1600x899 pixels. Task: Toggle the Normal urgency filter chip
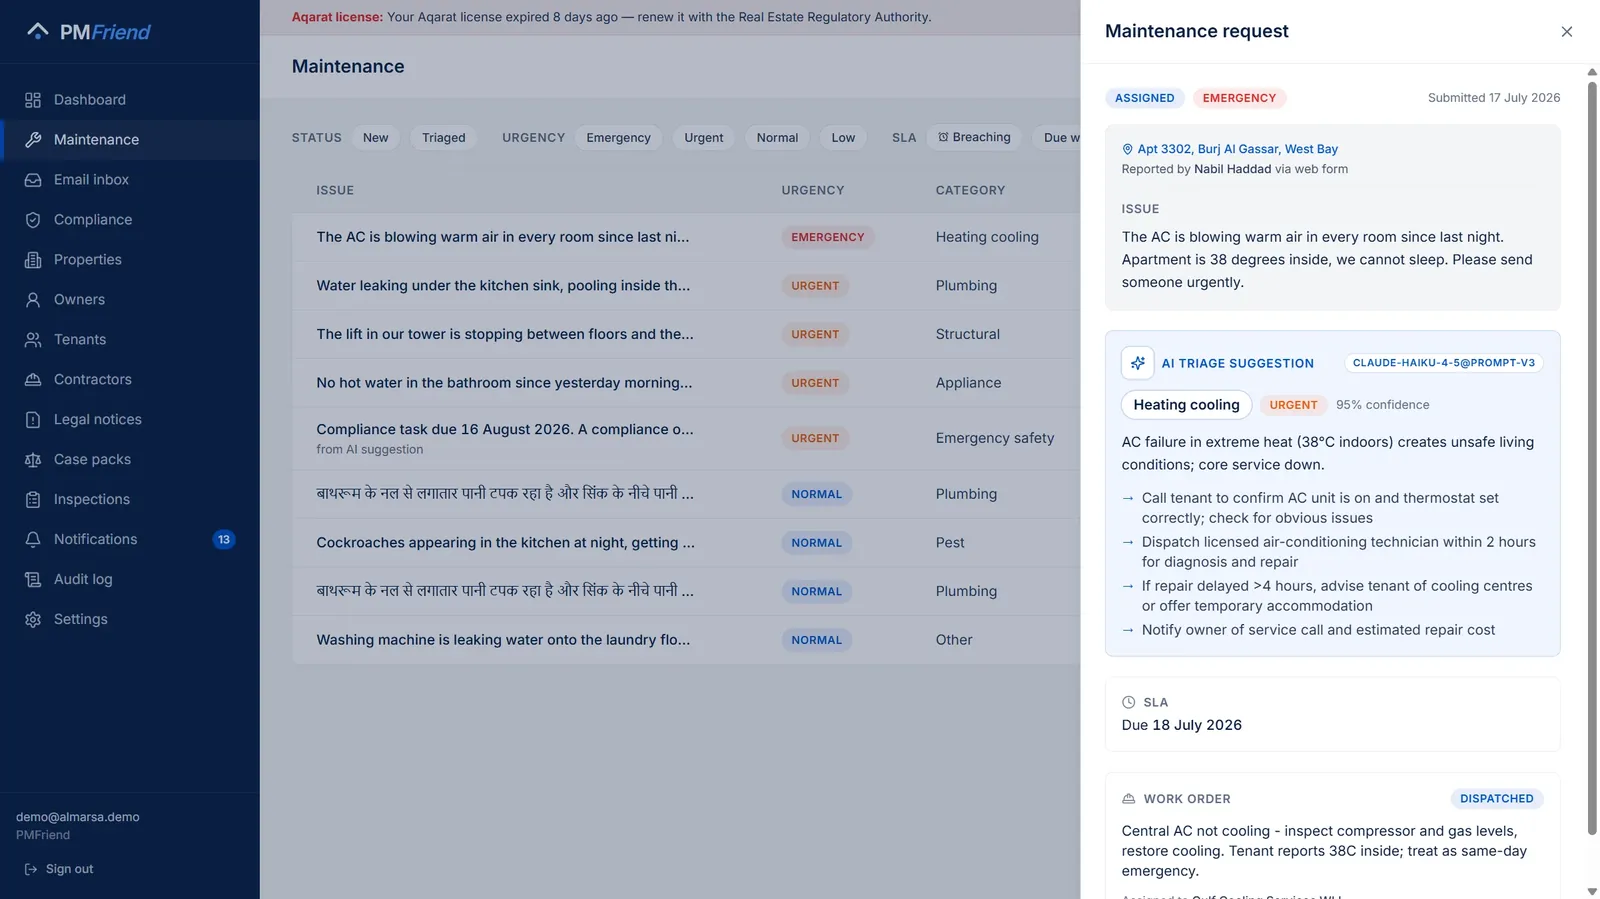tap(778, 138)
